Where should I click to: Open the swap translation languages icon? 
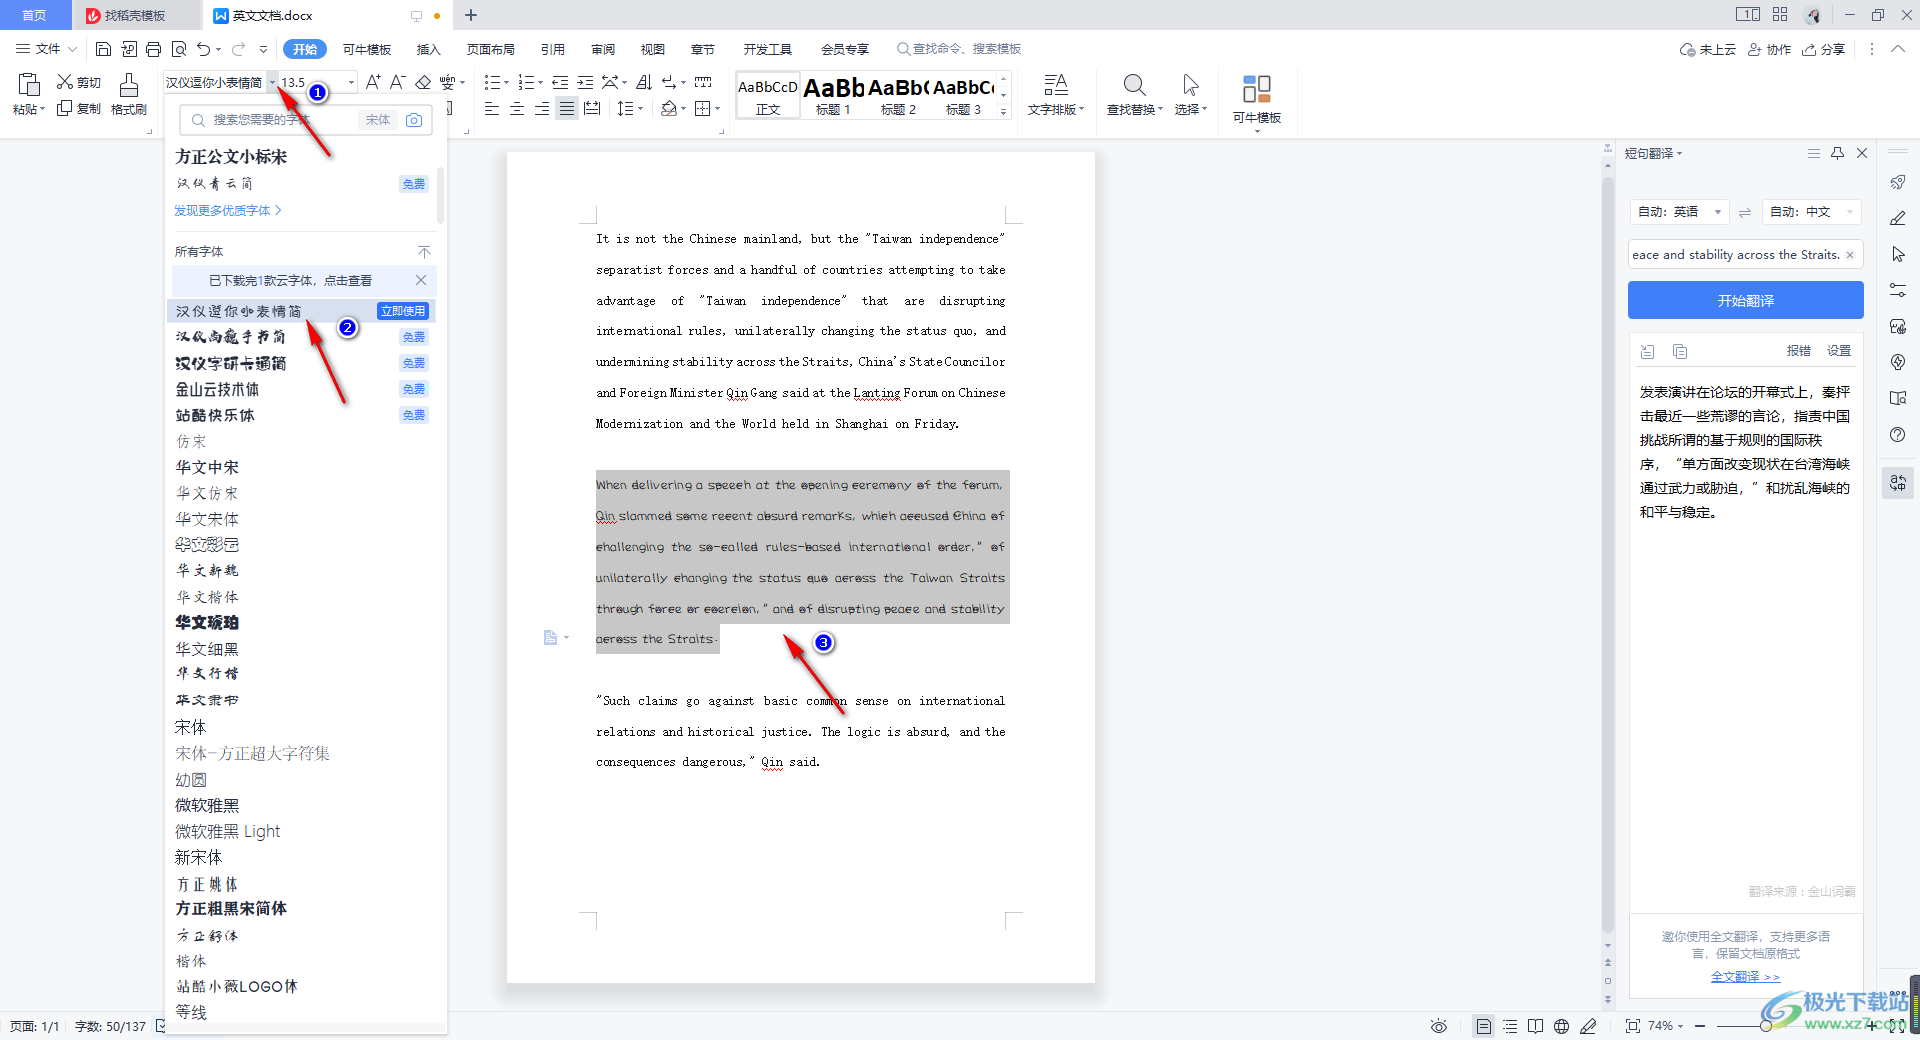pyautogui.click(x=1746, y=212)
